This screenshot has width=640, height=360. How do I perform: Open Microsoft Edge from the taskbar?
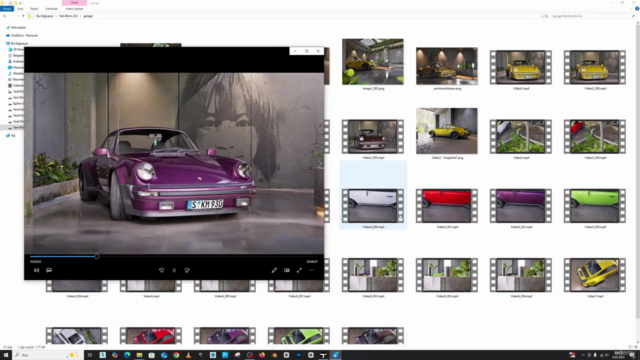(x=127, y=355)
